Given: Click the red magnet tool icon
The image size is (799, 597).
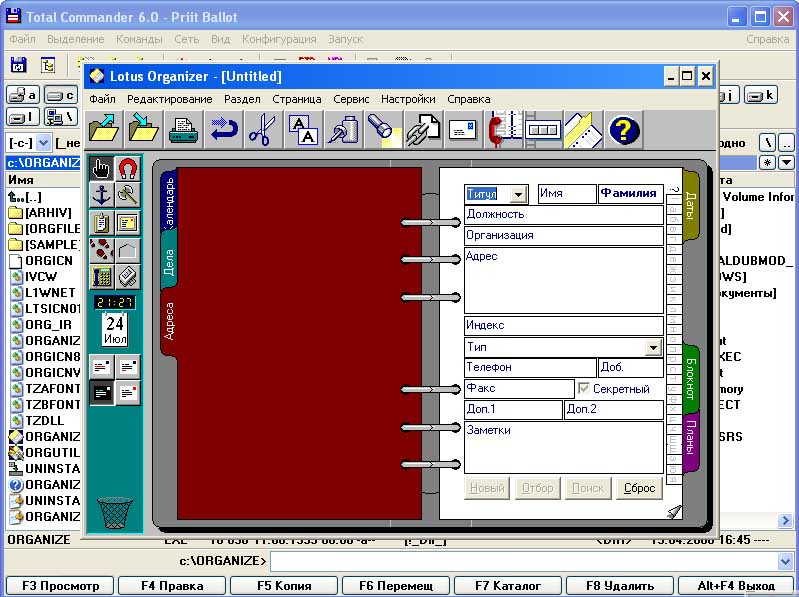Looking at the screenshot, I should (x=127, y=168).
